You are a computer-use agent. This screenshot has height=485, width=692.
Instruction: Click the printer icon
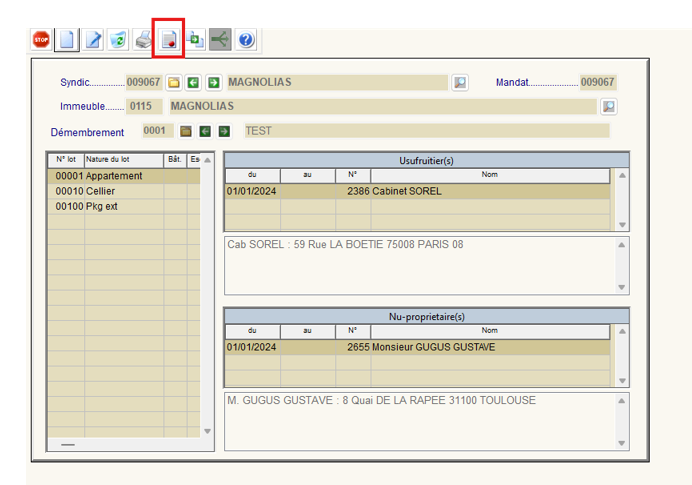click(144, 40)
